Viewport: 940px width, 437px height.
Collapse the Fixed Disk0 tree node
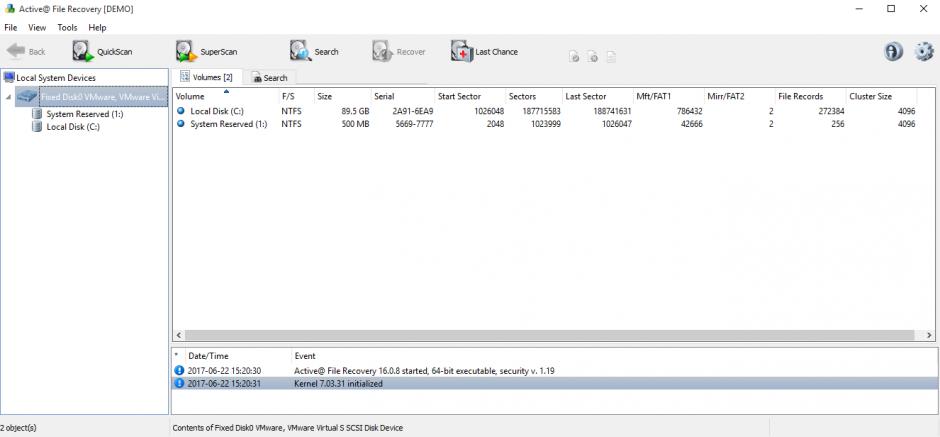pos(8,97)
